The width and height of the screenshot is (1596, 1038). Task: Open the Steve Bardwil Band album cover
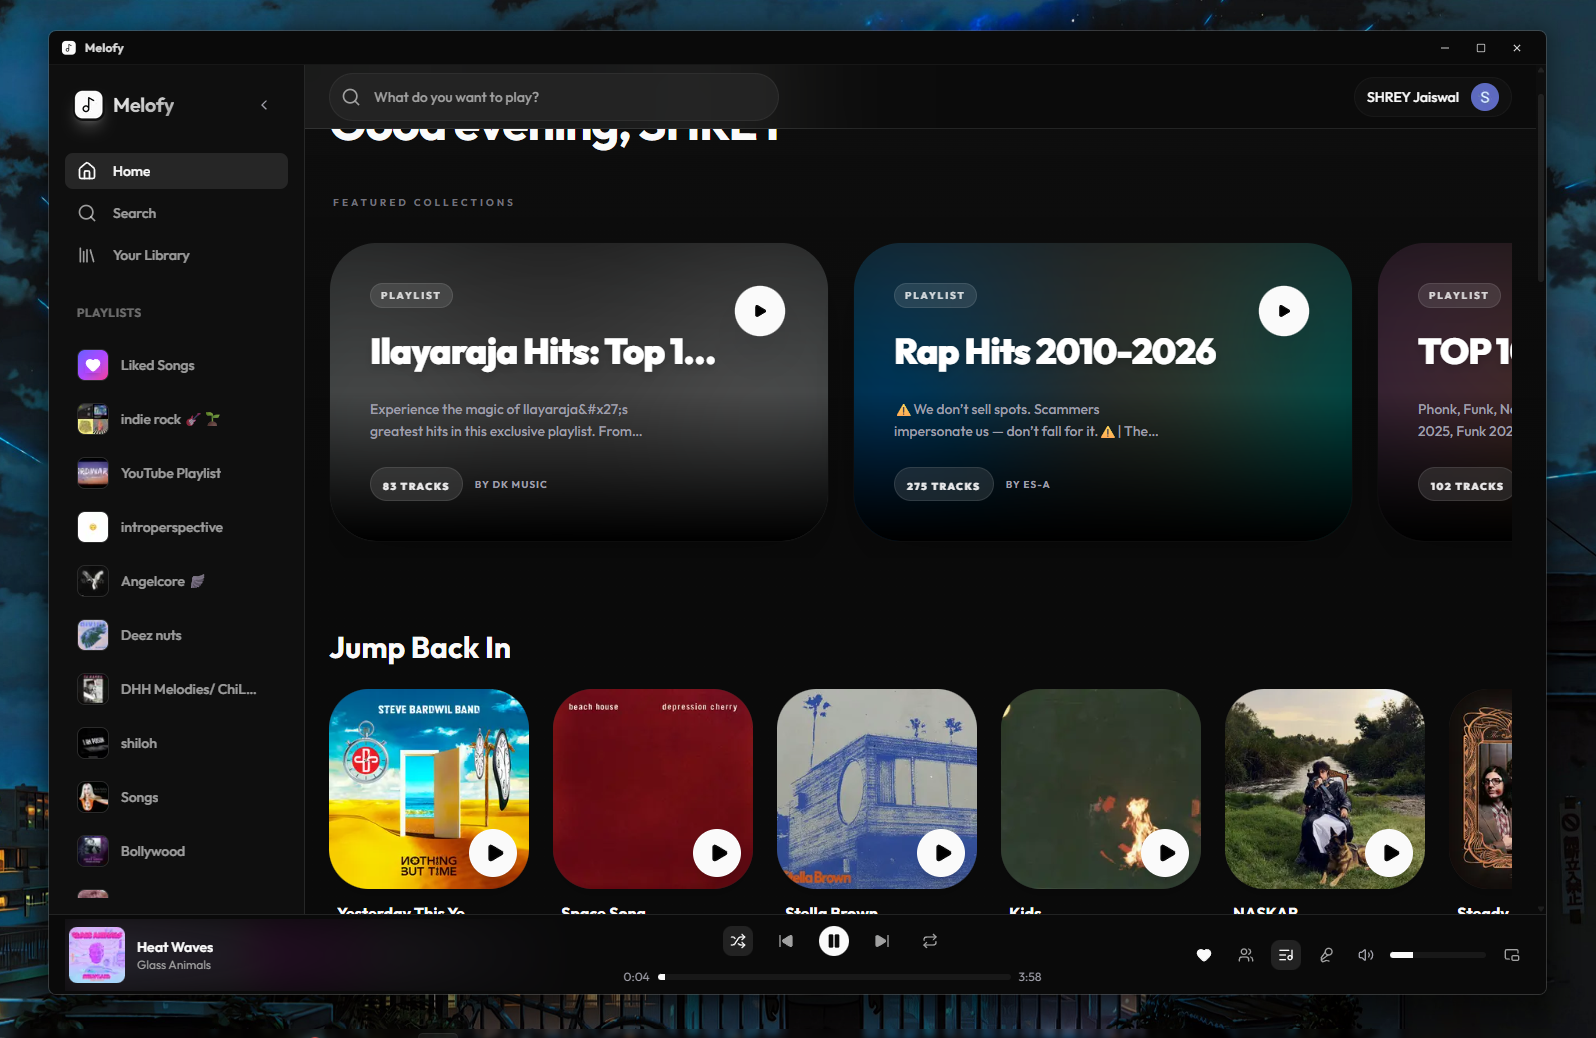pos(429,789)
